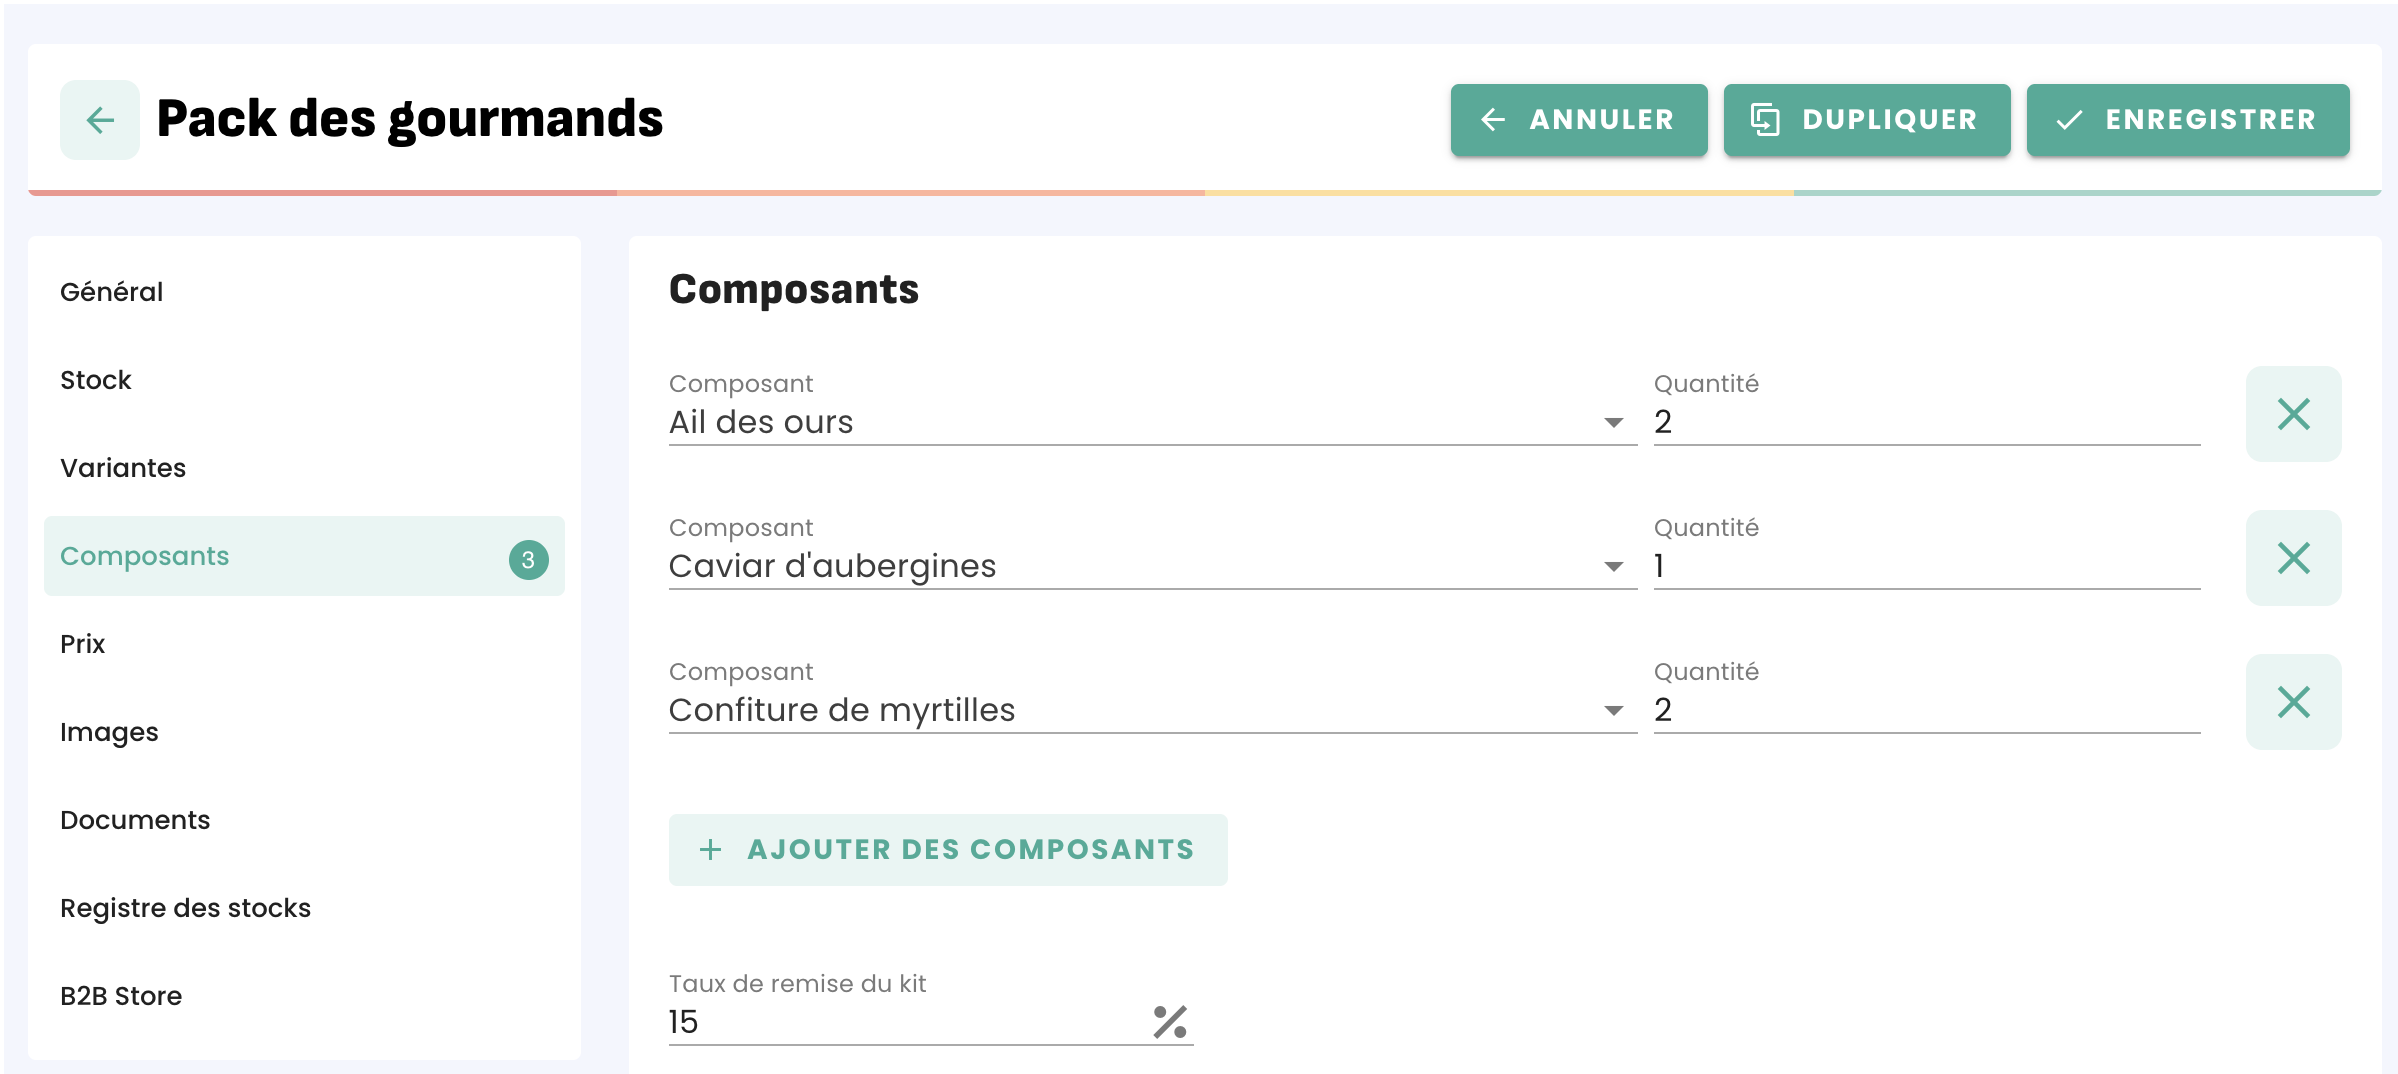Click the Annuler button
The image size is (2398, 1074).
point(1578,120)
